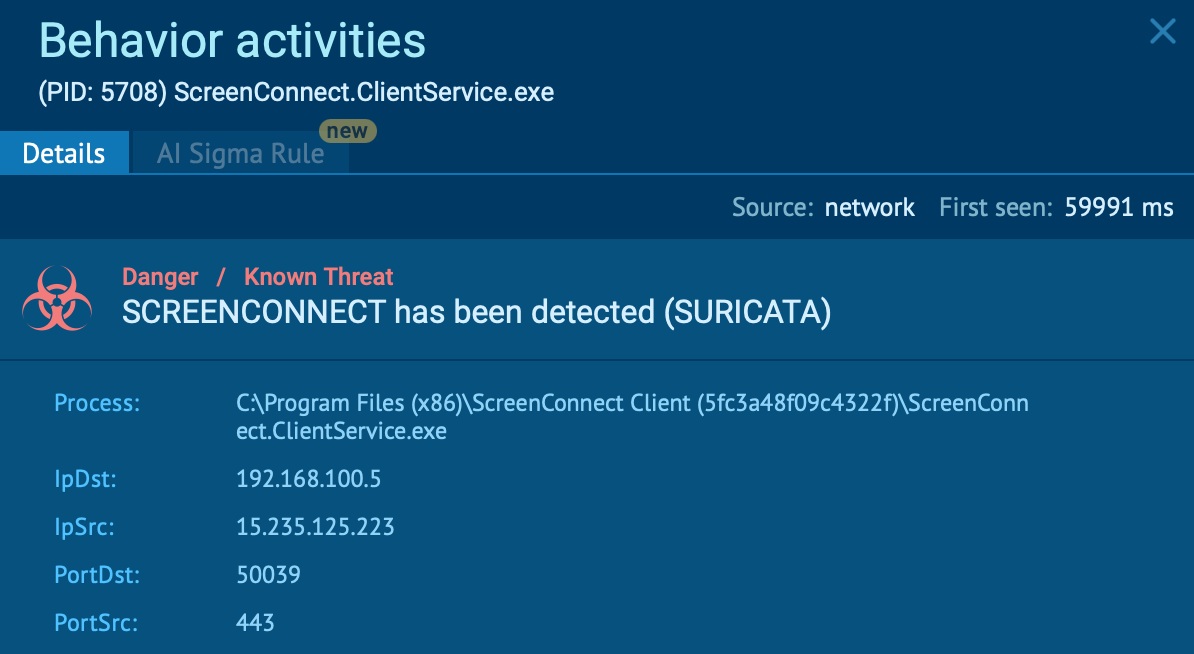
Task: Click the PortSrc value 443
Action: 255,623
